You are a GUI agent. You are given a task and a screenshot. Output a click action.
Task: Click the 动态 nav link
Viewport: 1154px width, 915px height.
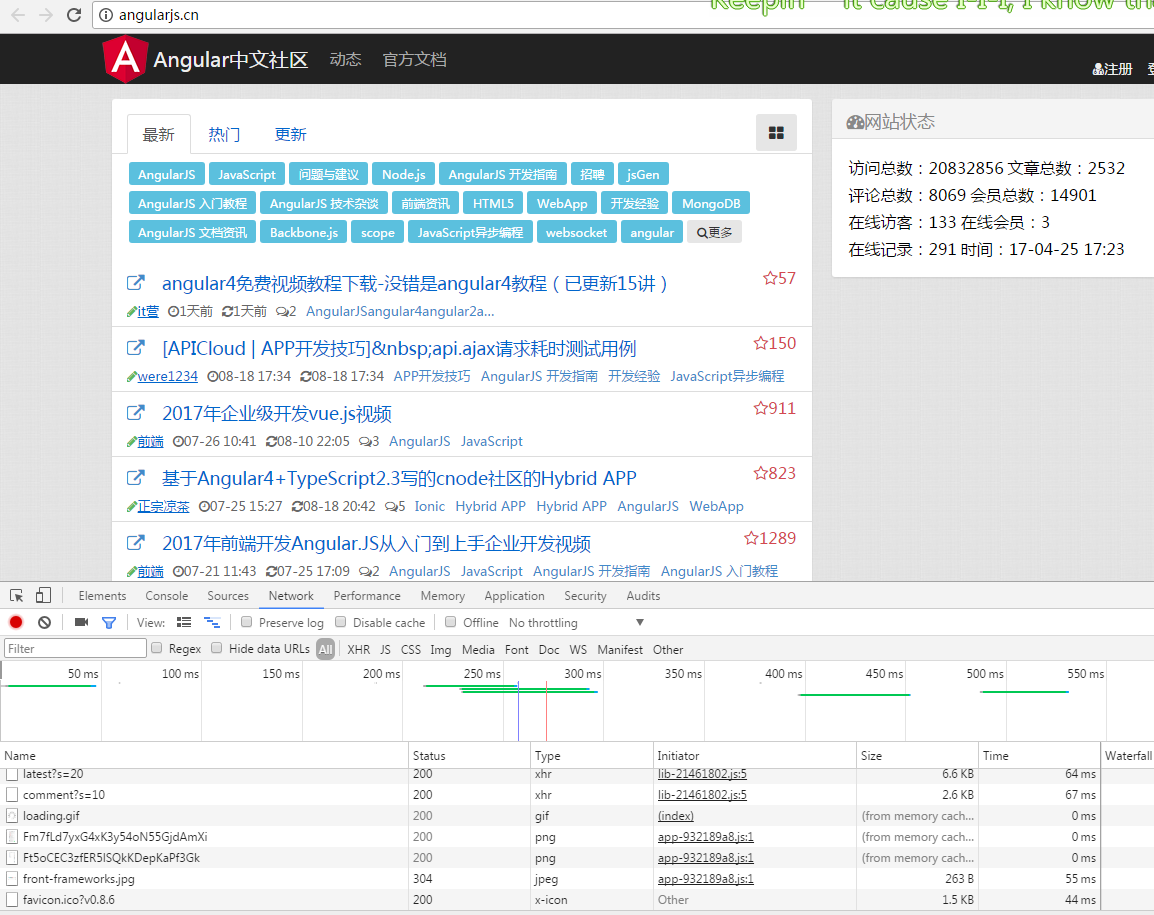coord(345,60)
